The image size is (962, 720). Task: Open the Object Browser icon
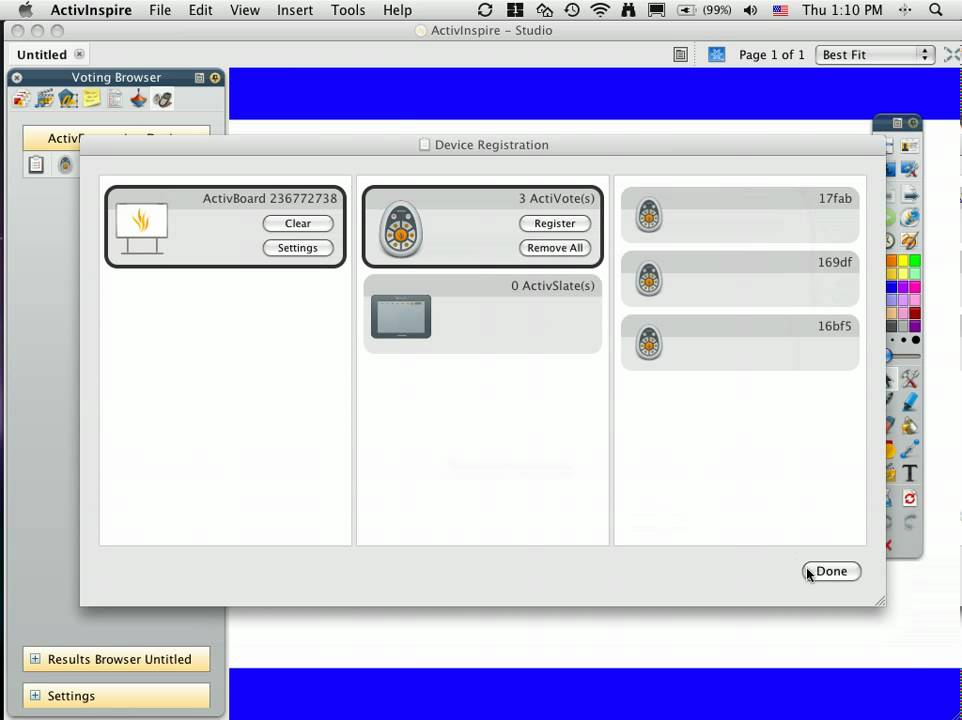click(x=68, y=99)
